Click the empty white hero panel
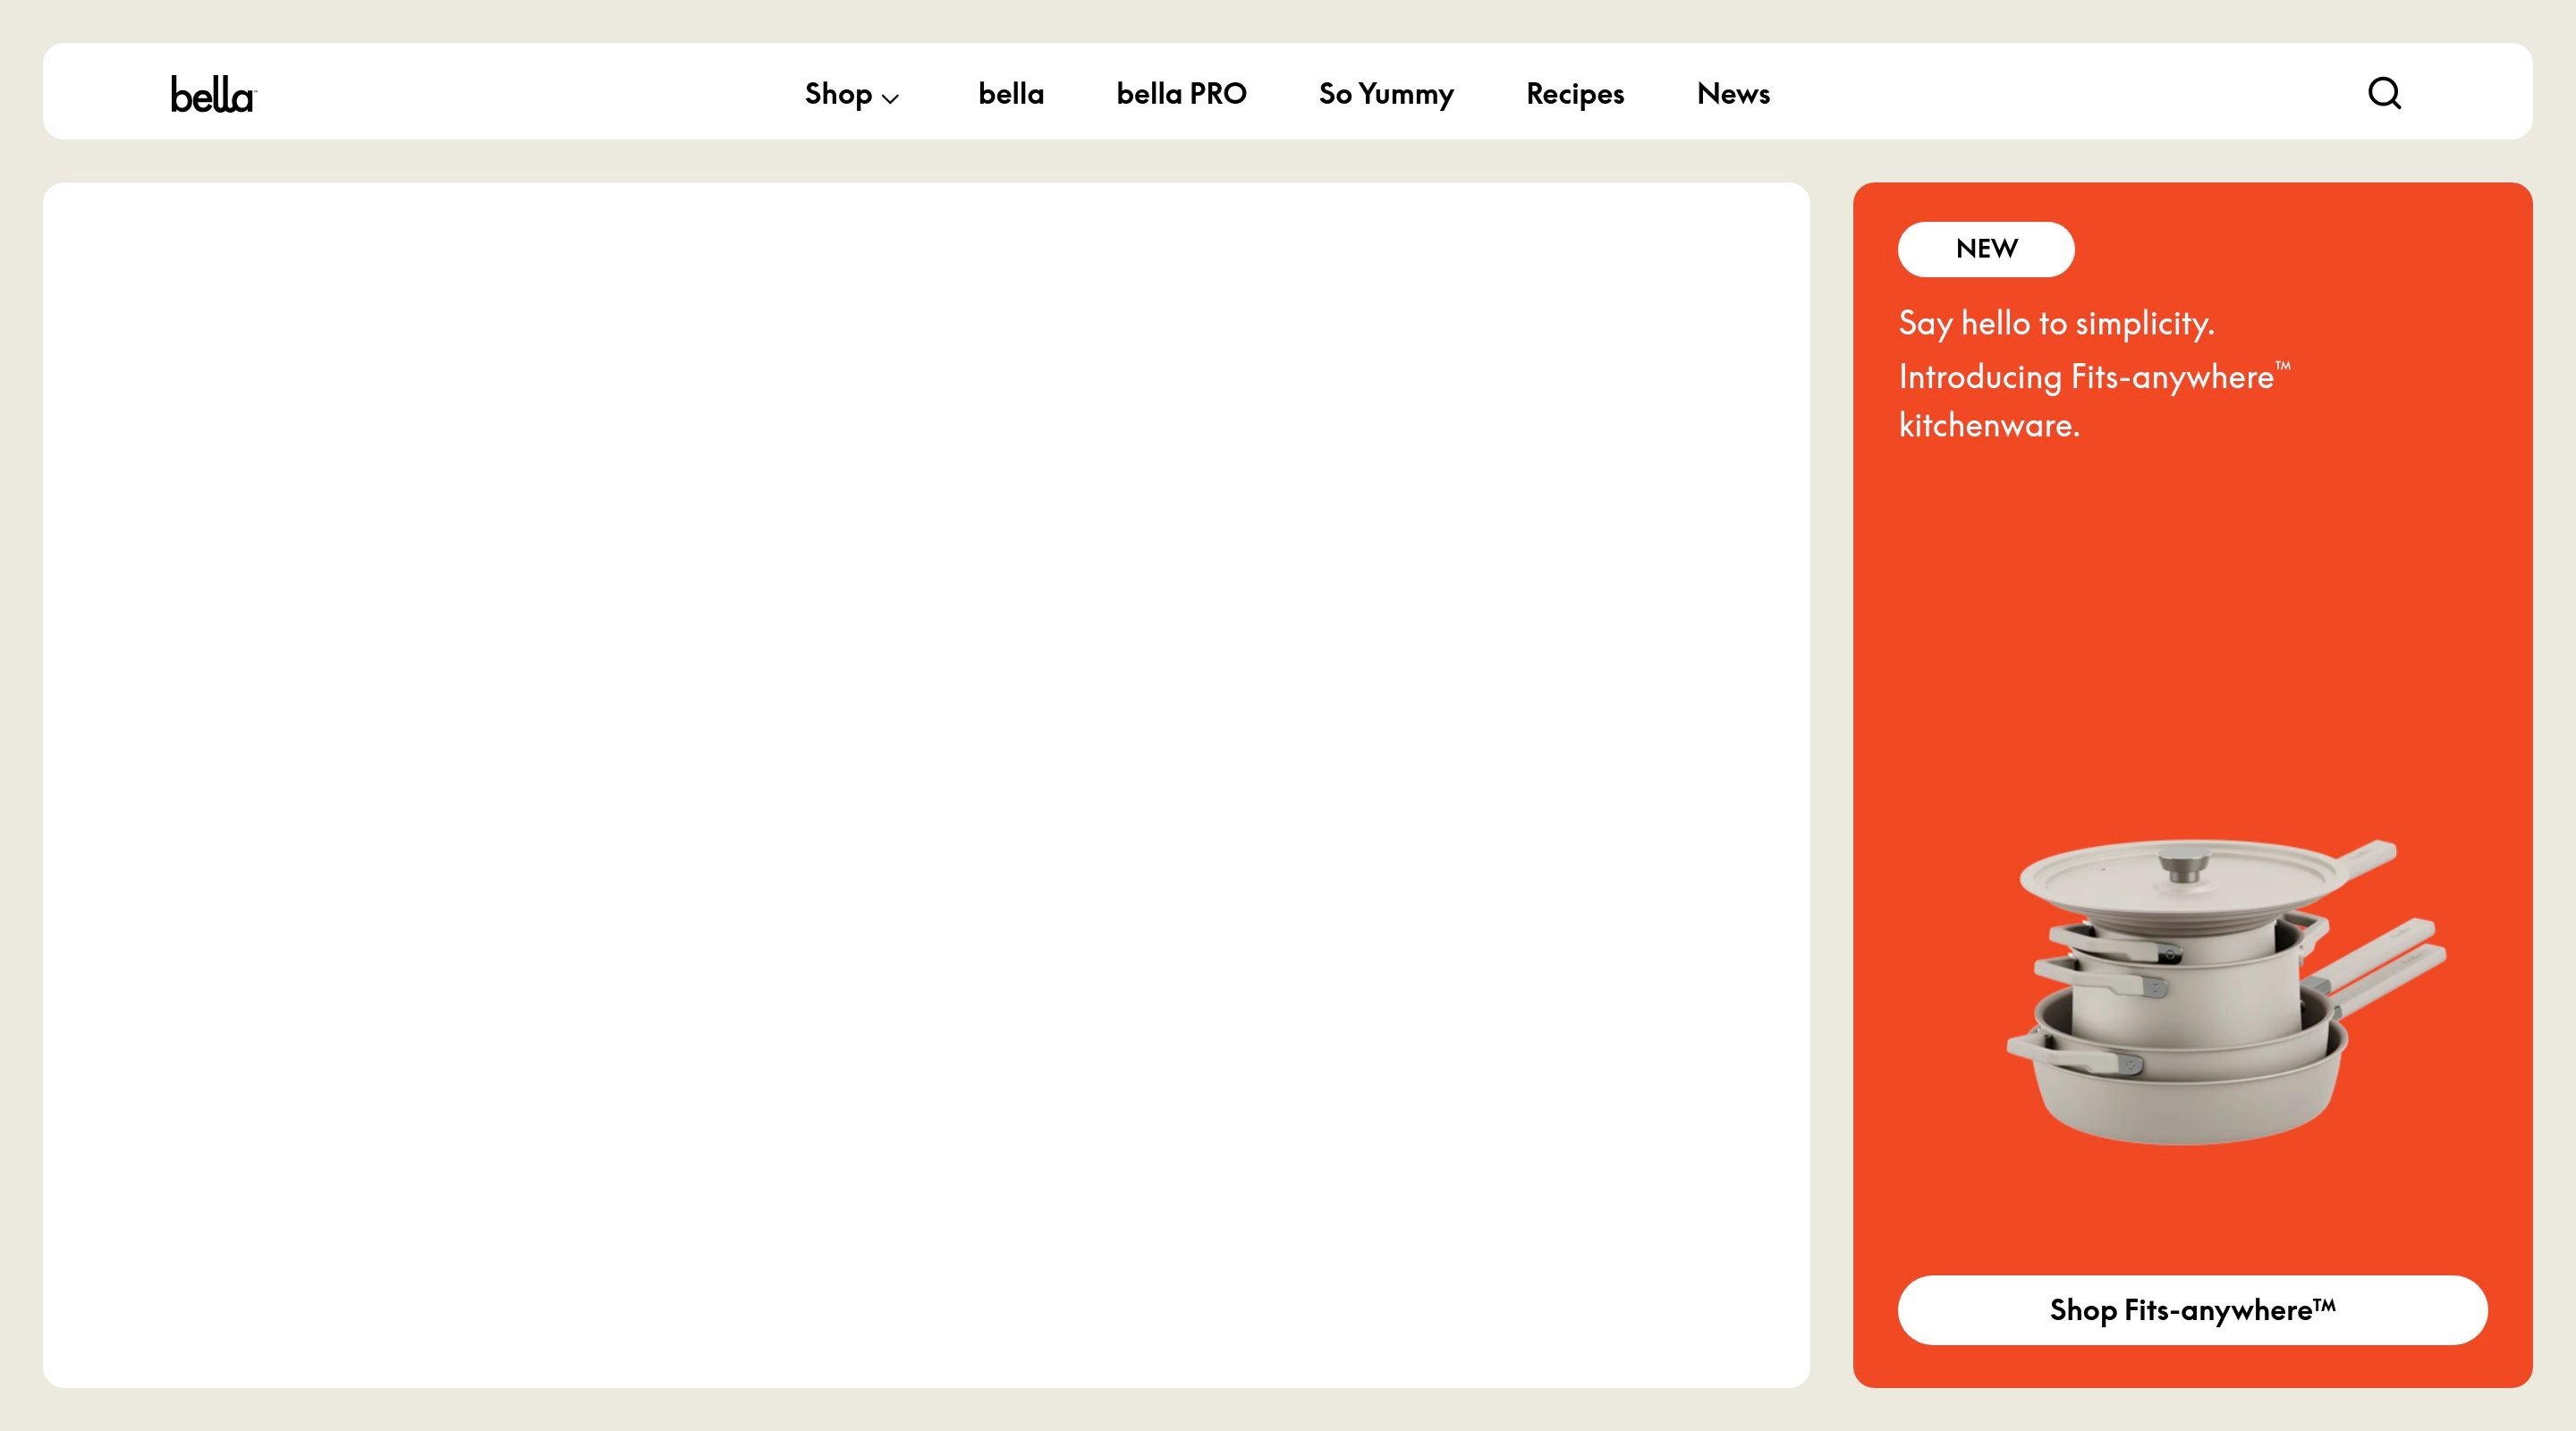Viewport: 2576px width, 1431px height. coord(925,784)
